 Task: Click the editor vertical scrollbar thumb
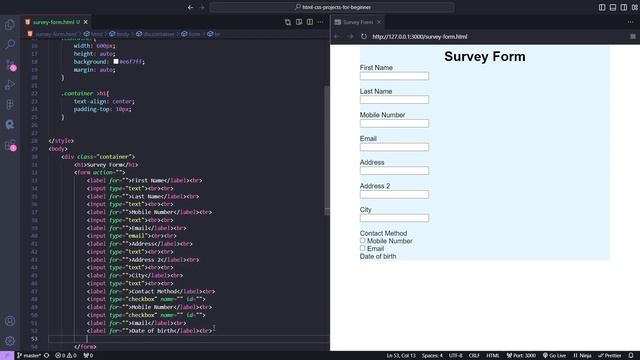pyautogui.click(x=327, y=150)
